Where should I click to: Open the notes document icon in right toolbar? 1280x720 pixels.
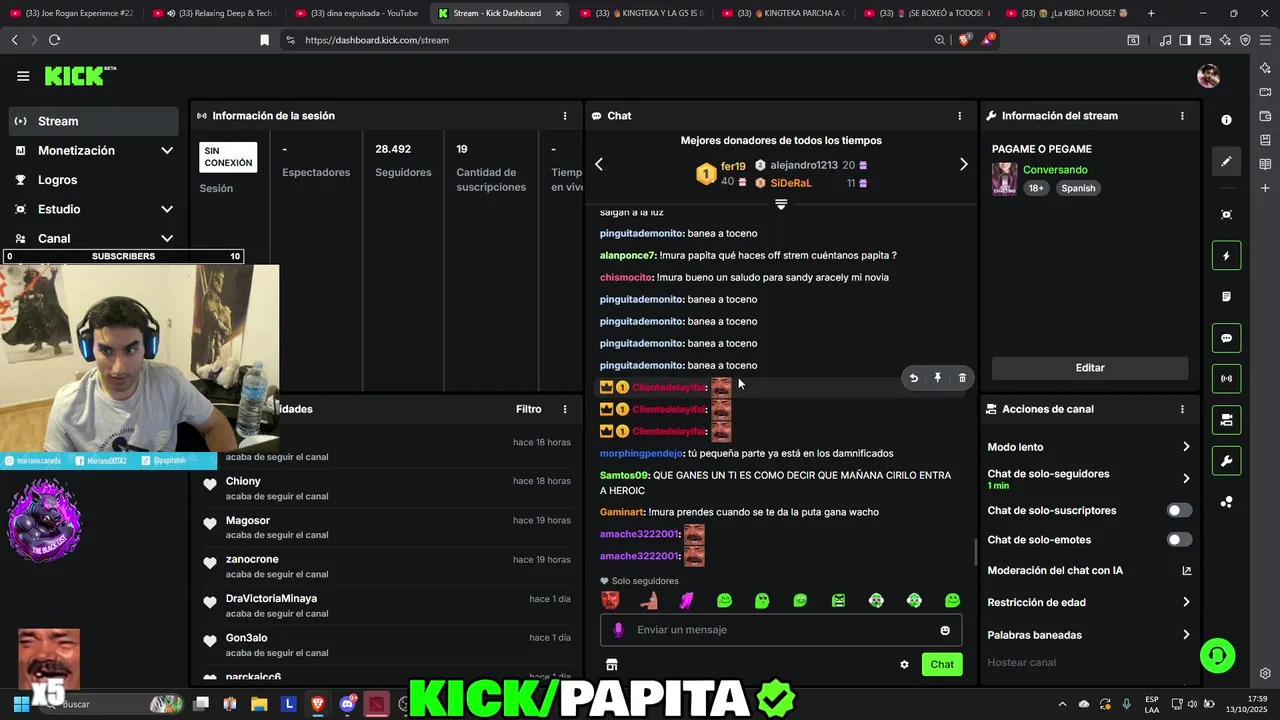[1227, 297]
